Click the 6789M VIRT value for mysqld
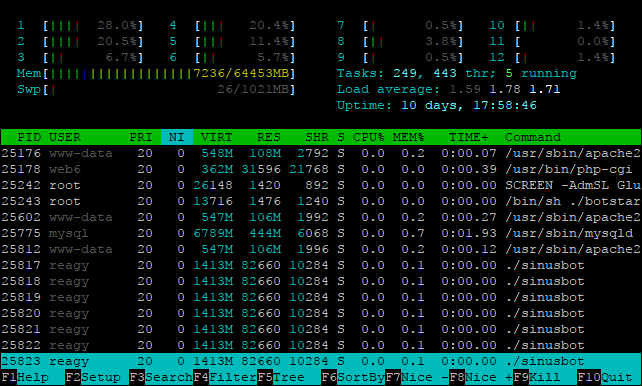 point(213,233)
